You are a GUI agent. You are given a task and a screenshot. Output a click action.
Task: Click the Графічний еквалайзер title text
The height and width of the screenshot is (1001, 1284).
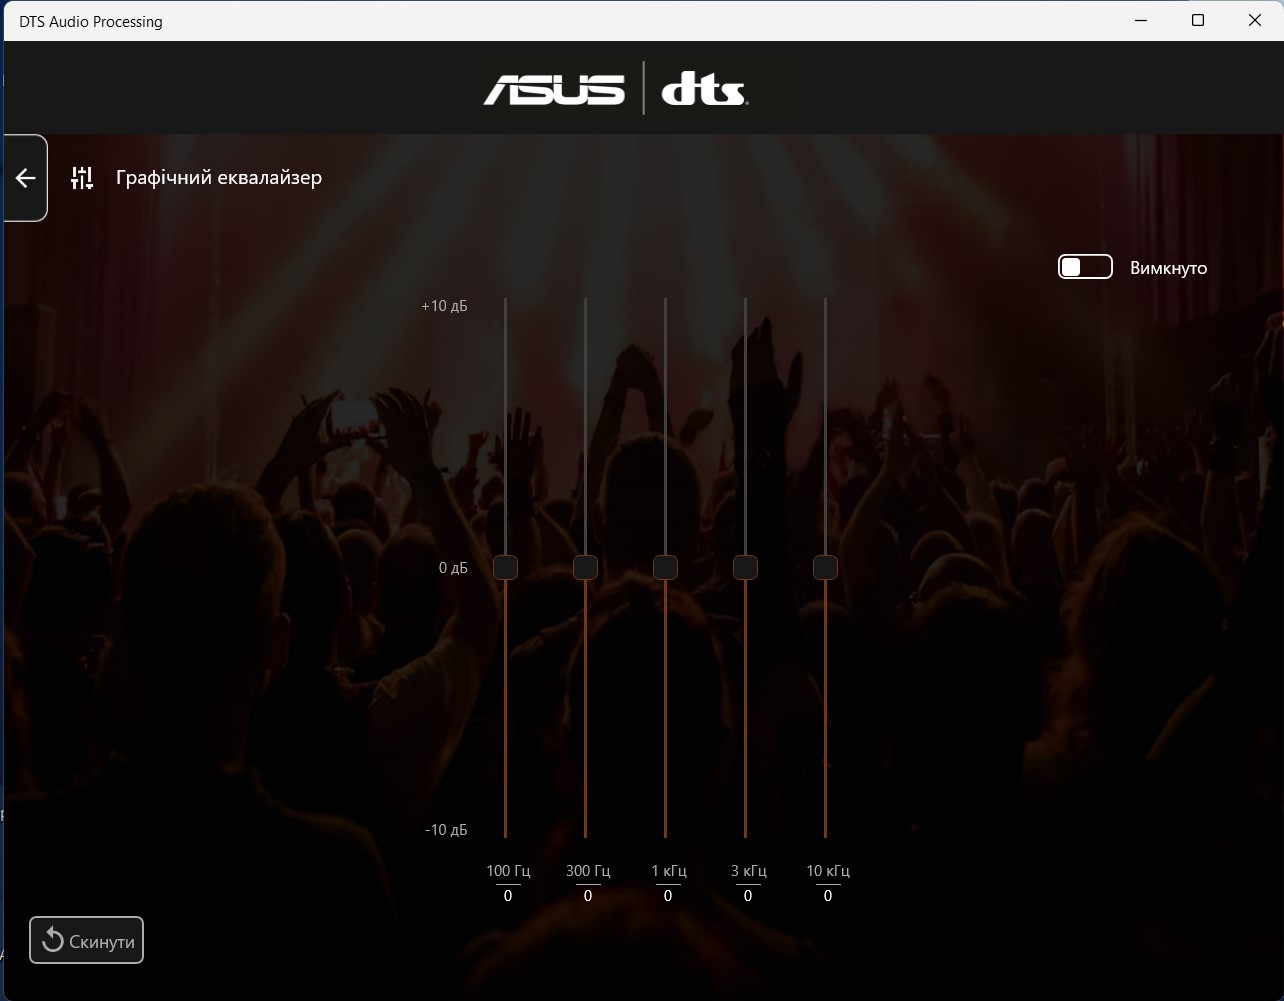(219, 178)
